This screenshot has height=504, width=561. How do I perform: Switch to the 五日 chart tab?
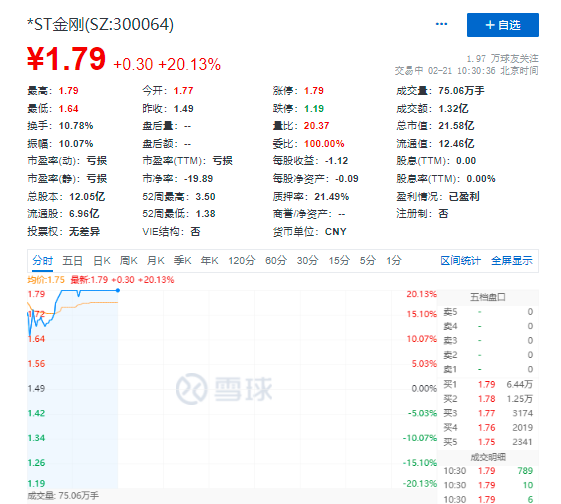tap(72, 261)
